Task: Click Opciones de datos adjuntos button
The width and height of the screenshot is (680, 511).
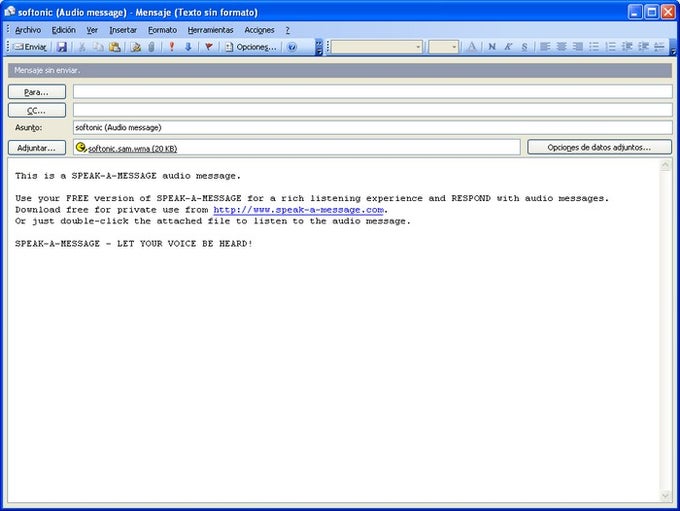Action: [x=599, y=147]
